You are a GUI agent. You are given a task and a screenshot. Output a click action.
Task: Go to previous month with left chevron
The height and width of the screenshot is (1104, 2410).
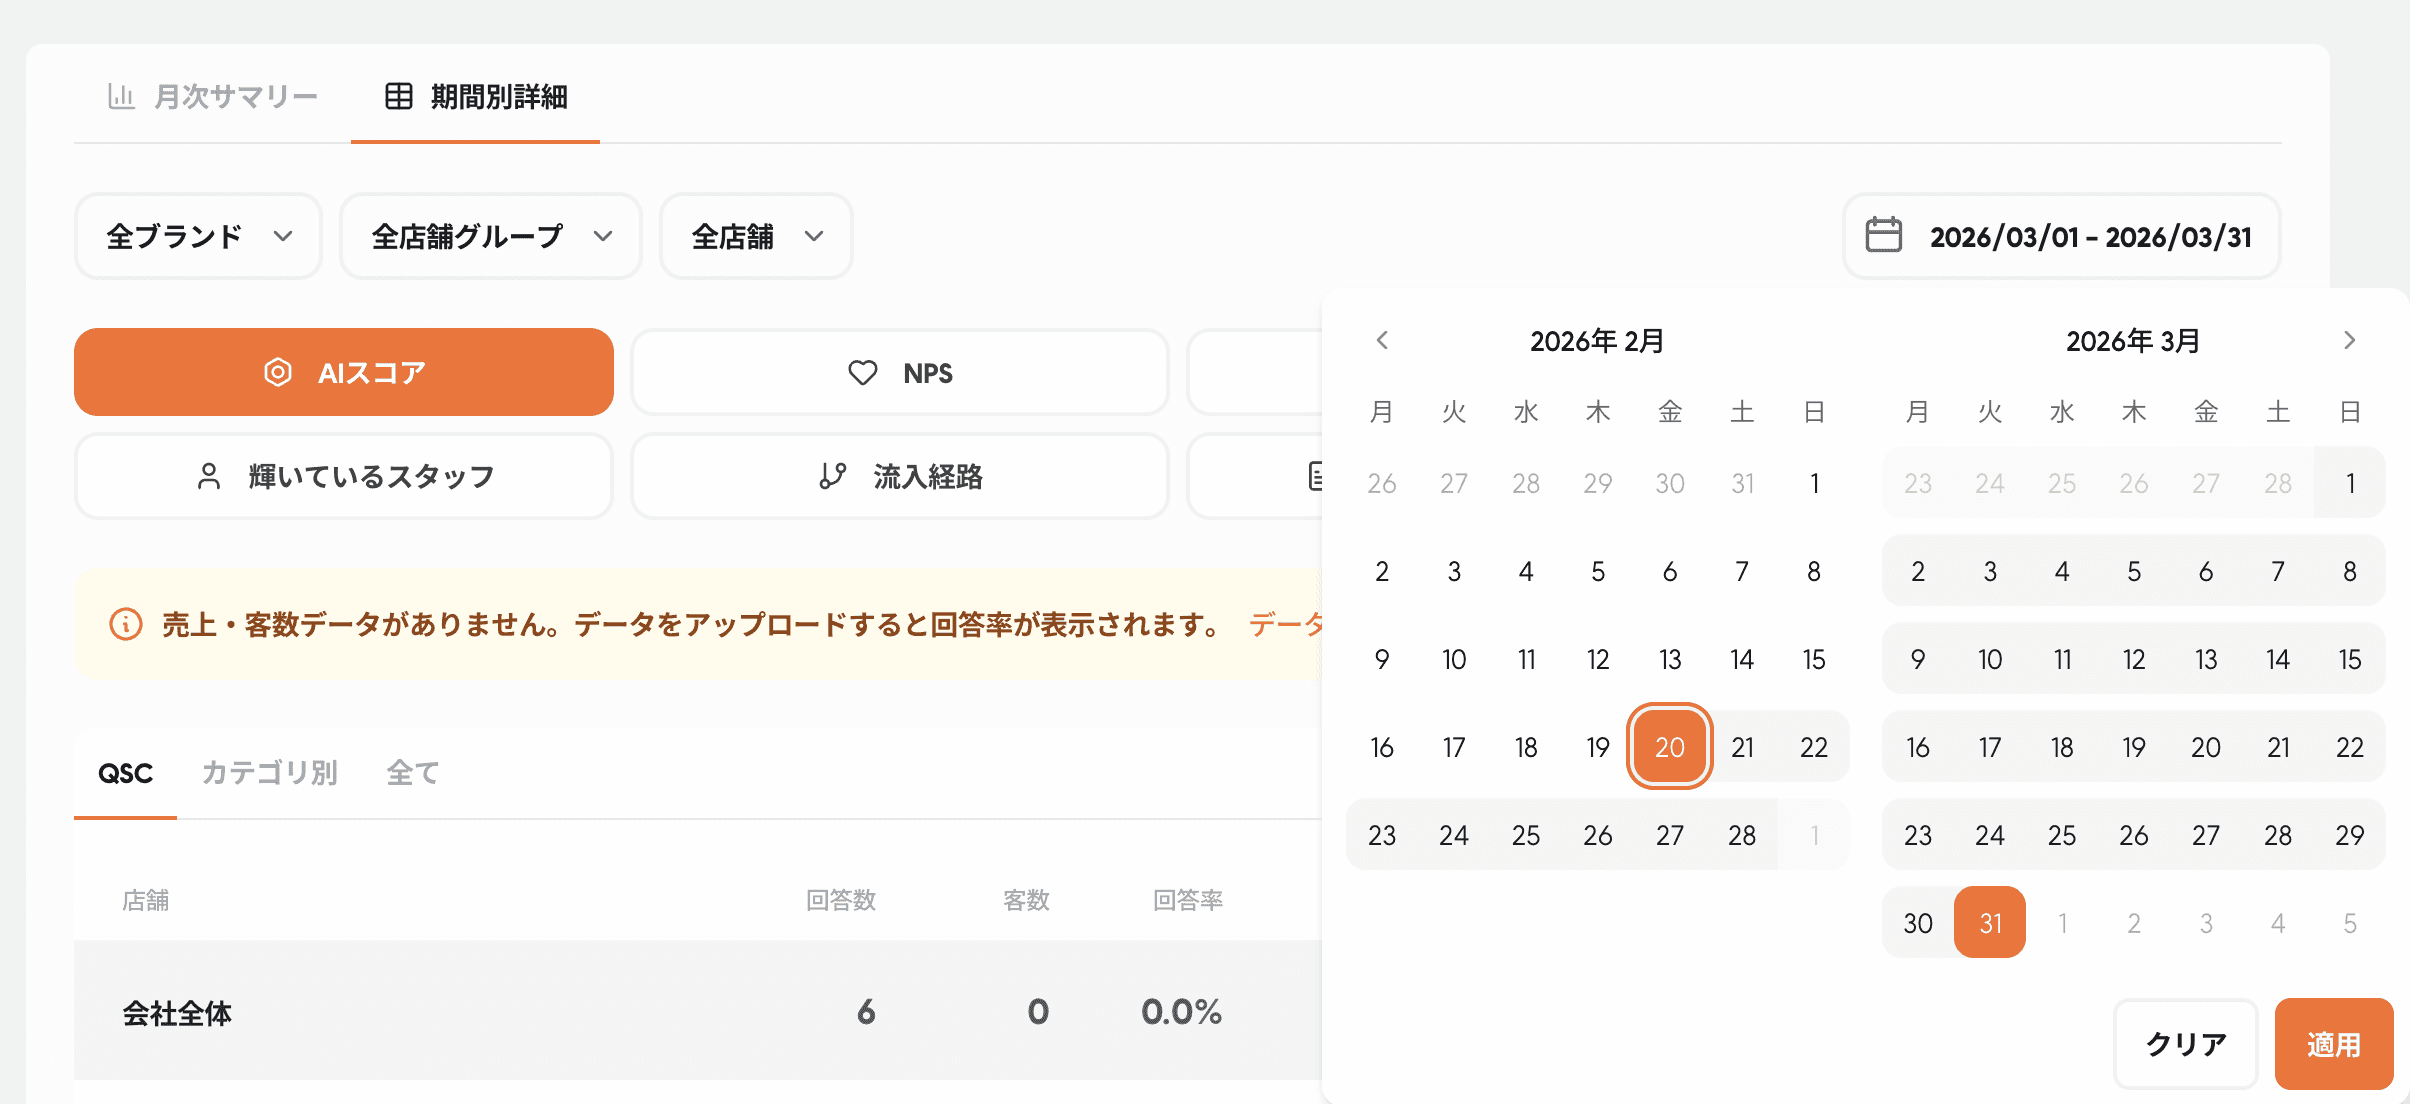[x=1382, y=340]
